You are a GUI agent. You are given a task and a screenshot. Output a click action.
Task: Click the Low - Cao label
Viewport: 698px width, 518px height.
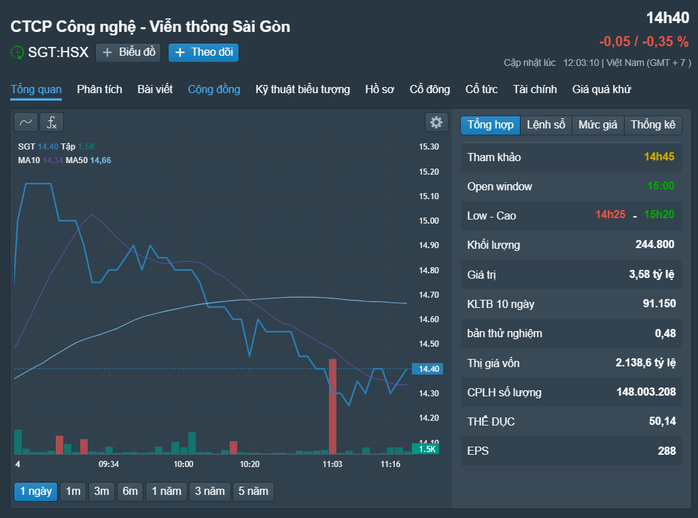tap(491, 216)
